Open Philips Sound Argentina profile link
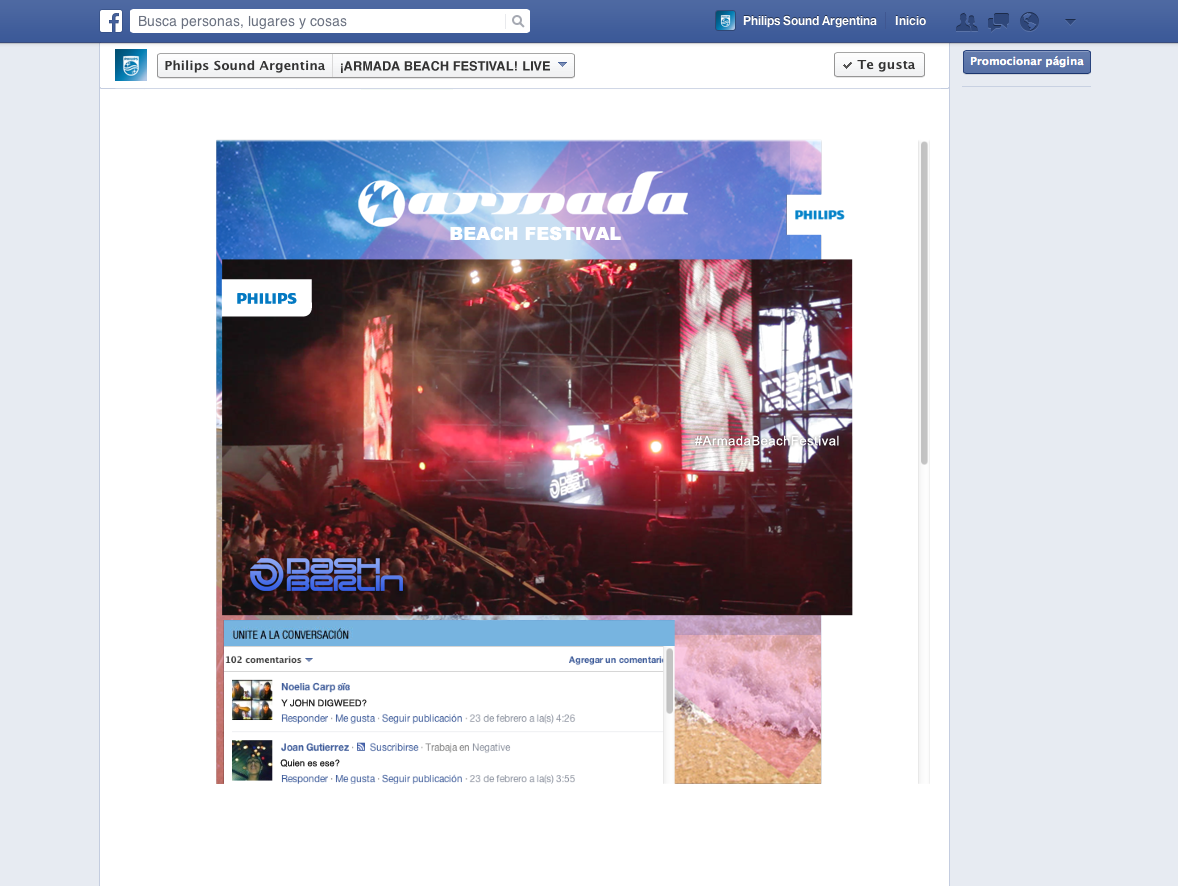Screen dimensions: 1178x886 point(809,21)
